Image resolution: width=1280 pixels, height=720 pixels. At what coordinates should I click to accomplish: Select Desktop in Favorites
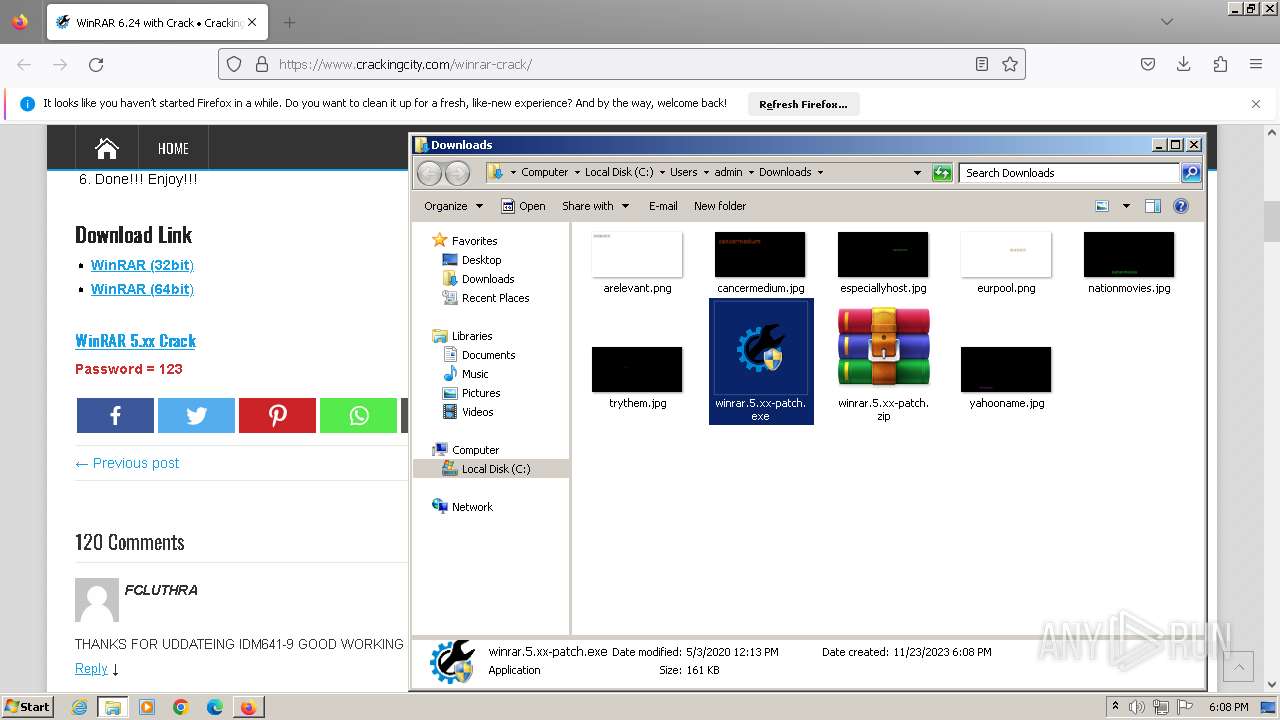point(481,260)
